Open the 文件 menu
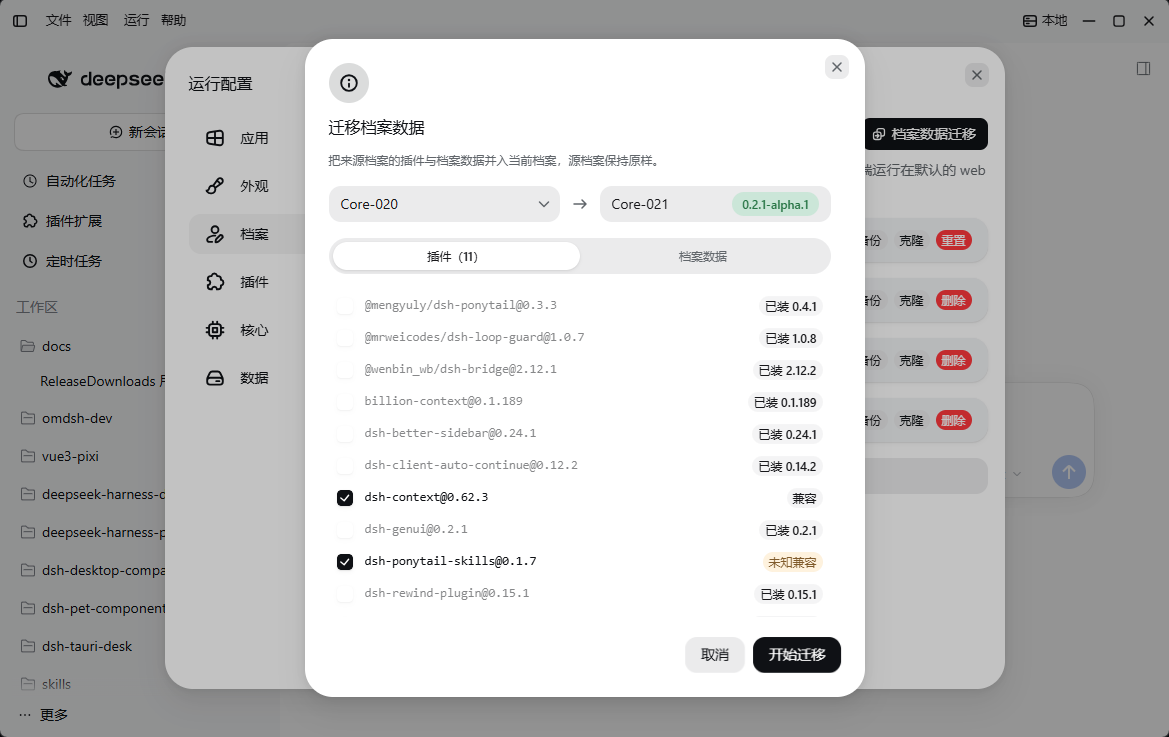This screenshot has height=737, width=1169. [x=58, y=20]
